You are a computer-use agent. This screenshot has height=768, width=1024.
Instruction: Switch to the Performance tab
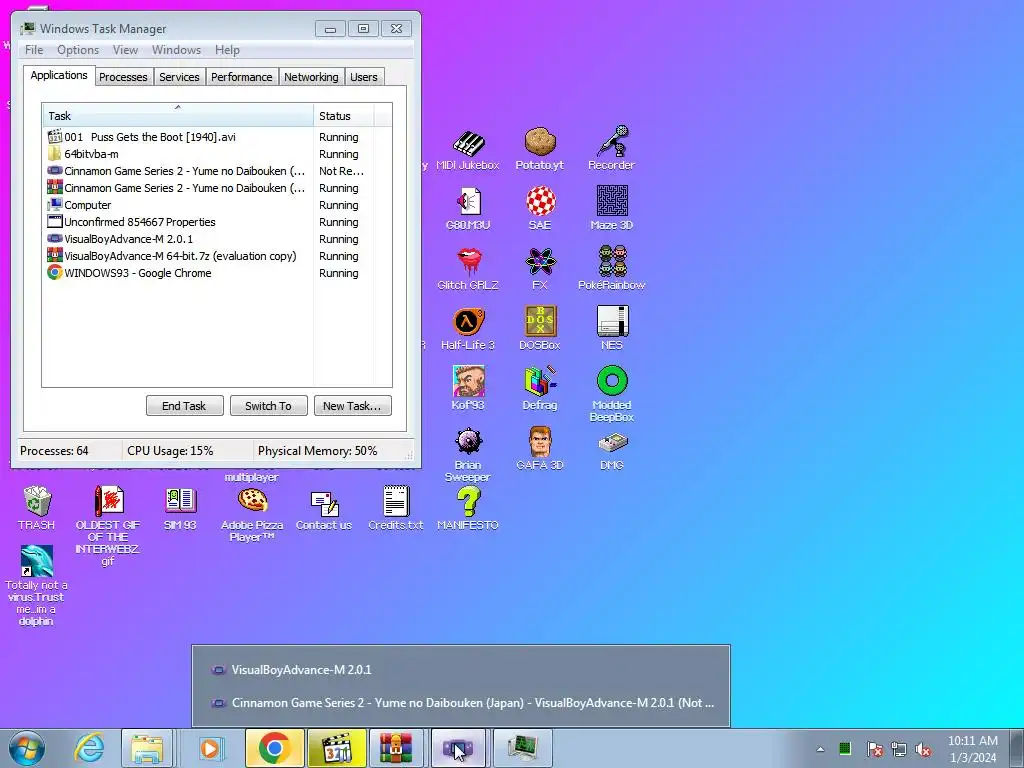click(x=242, y=76)
